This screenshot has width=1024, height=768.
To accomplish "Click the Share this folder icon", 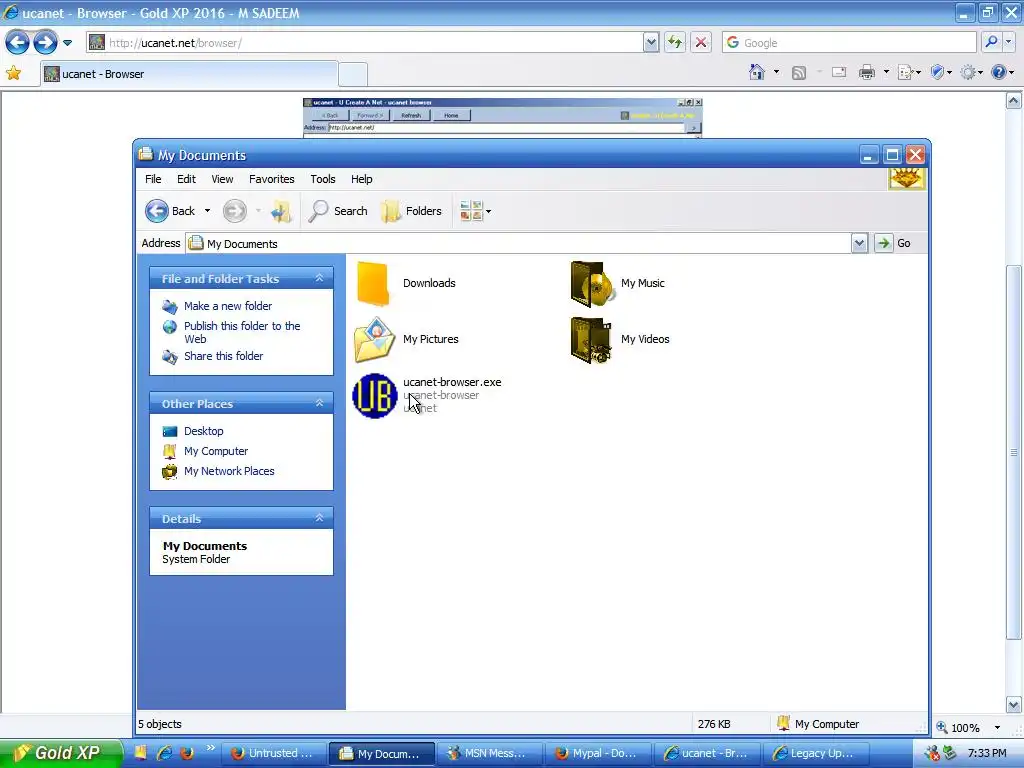I will pos(170,357).
